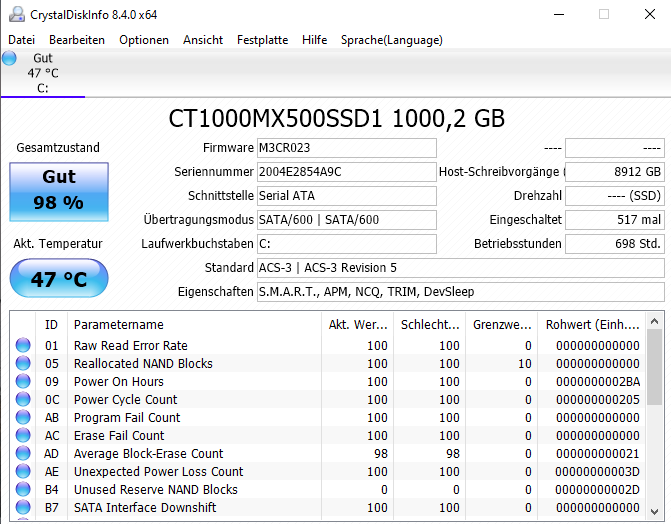The width and height of the screenshot is (671, 524).
Task: Open the Sprache(Language) menu
Action: [392, 40]
